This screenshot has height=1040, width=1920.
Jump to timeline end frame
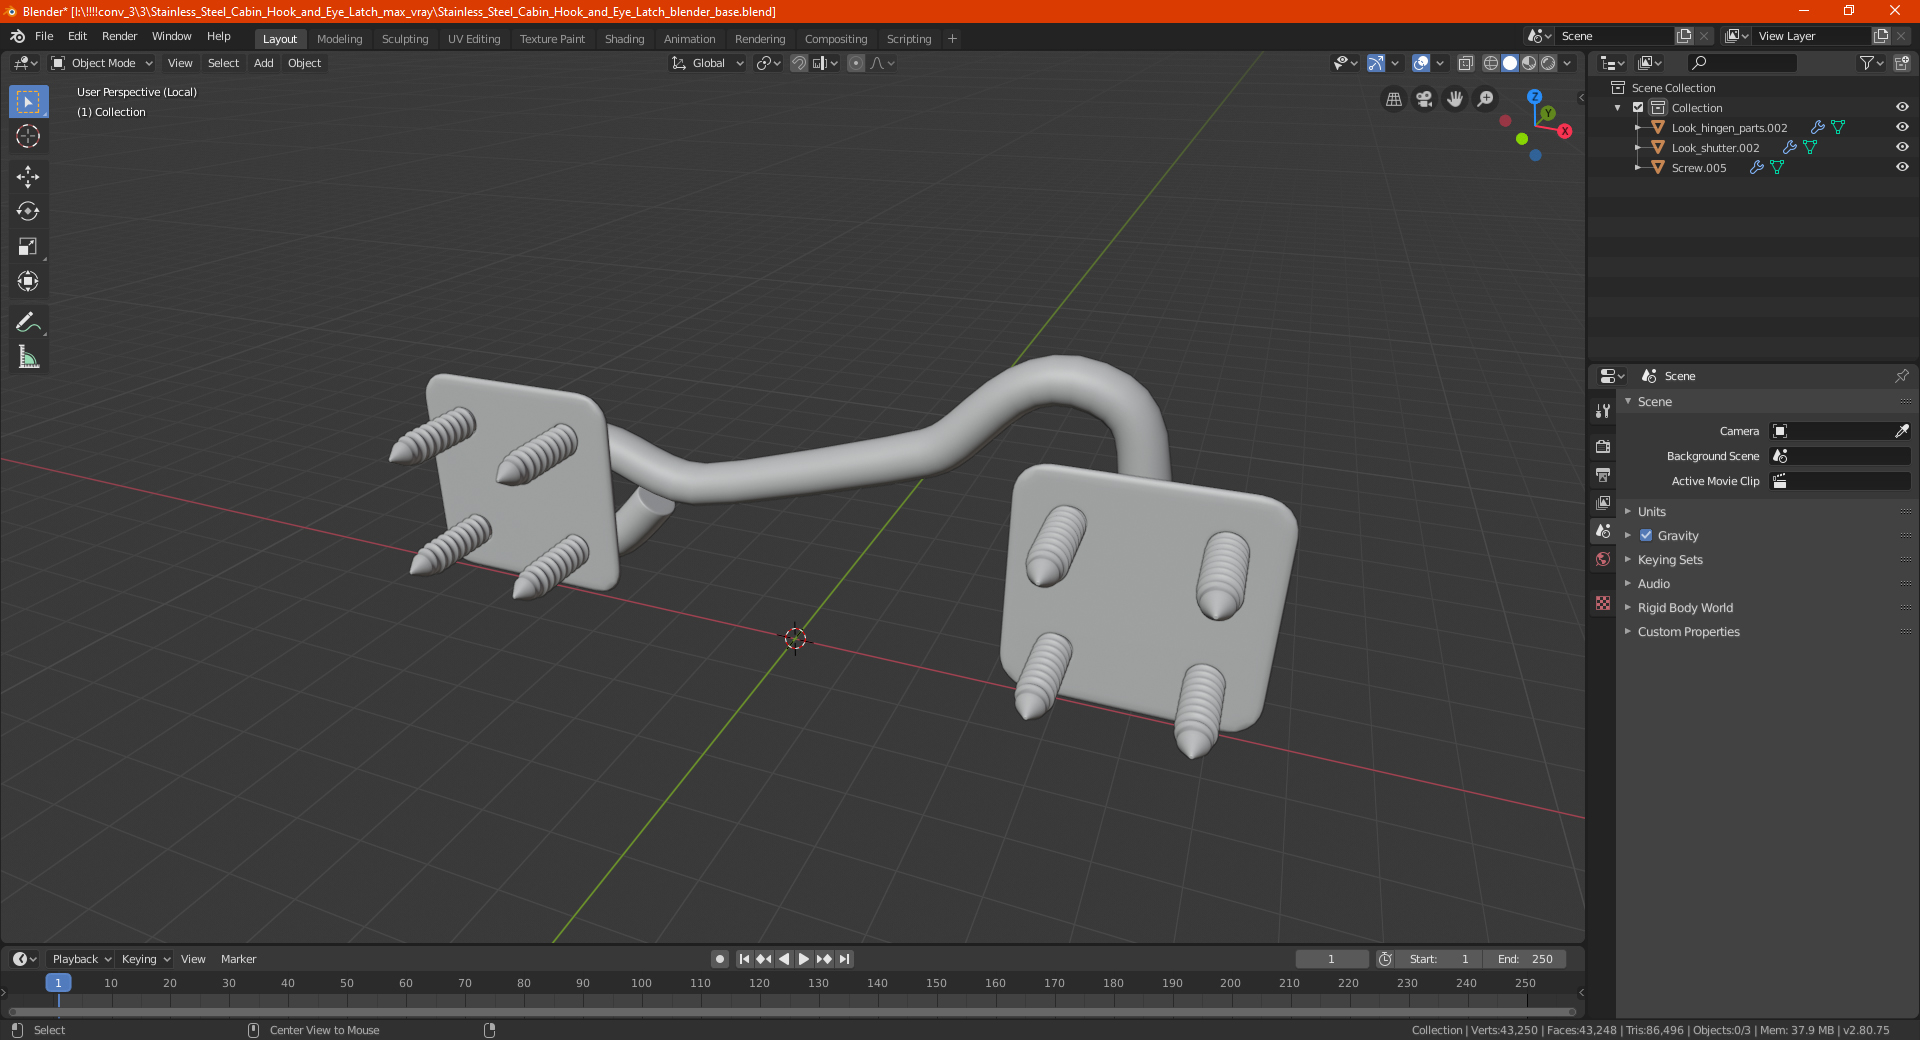click(844, 959)
